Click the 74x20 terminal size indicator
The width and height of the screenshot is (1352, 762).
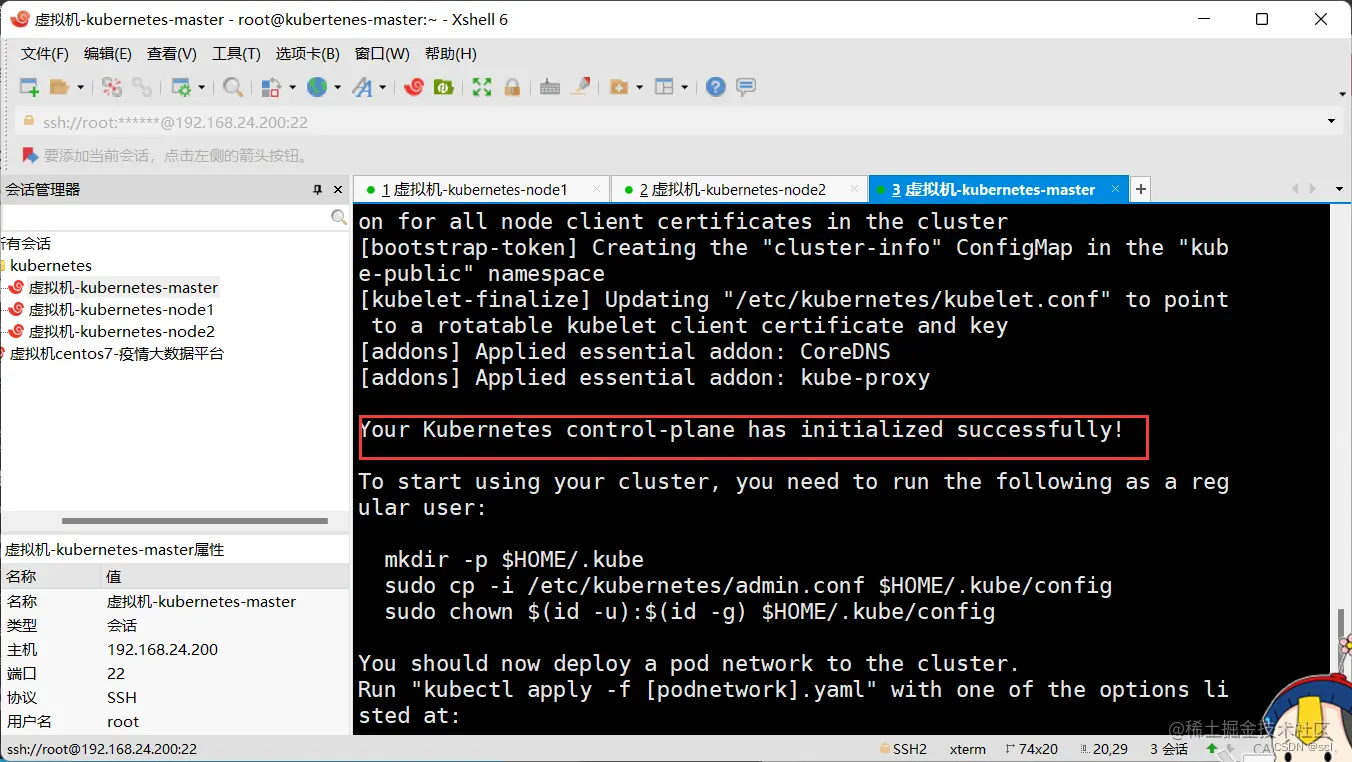coord(1030,749)
